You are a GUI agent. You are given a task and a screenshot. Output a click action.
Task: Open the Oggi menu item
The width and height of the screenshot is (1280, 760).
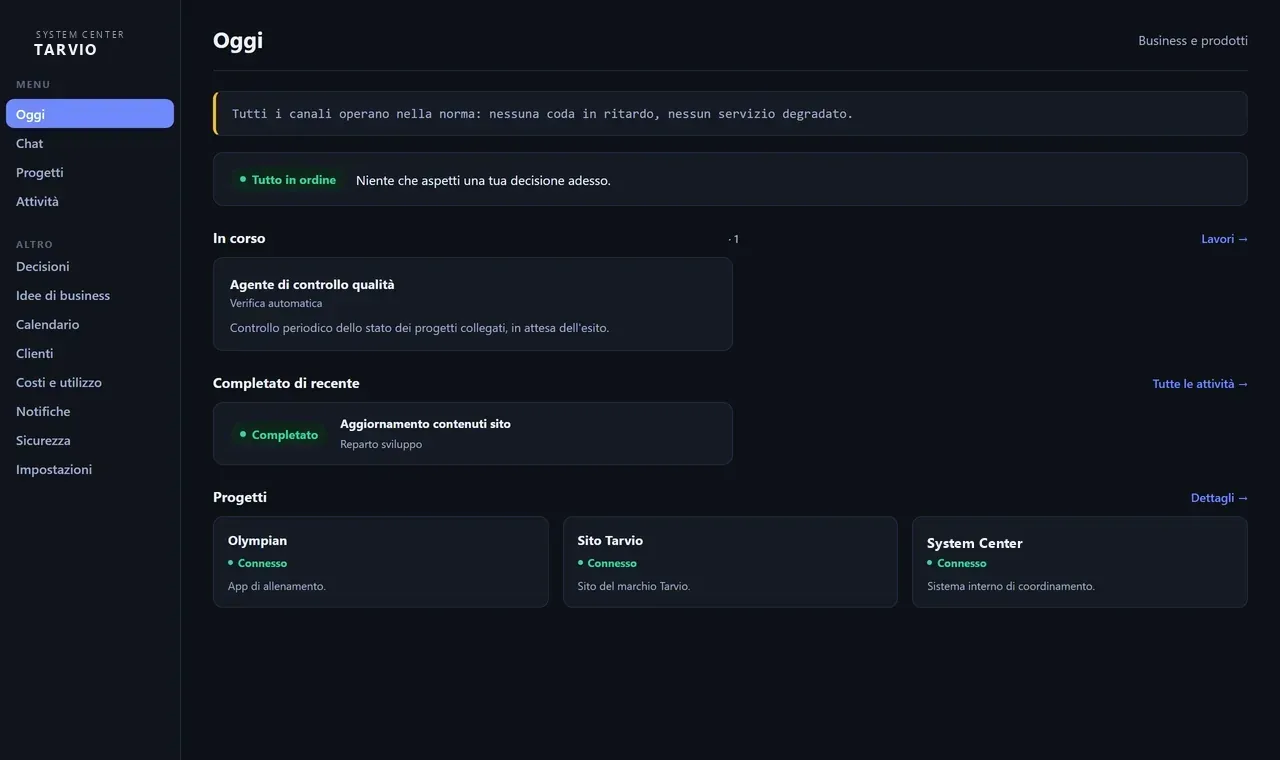(90, 114)
